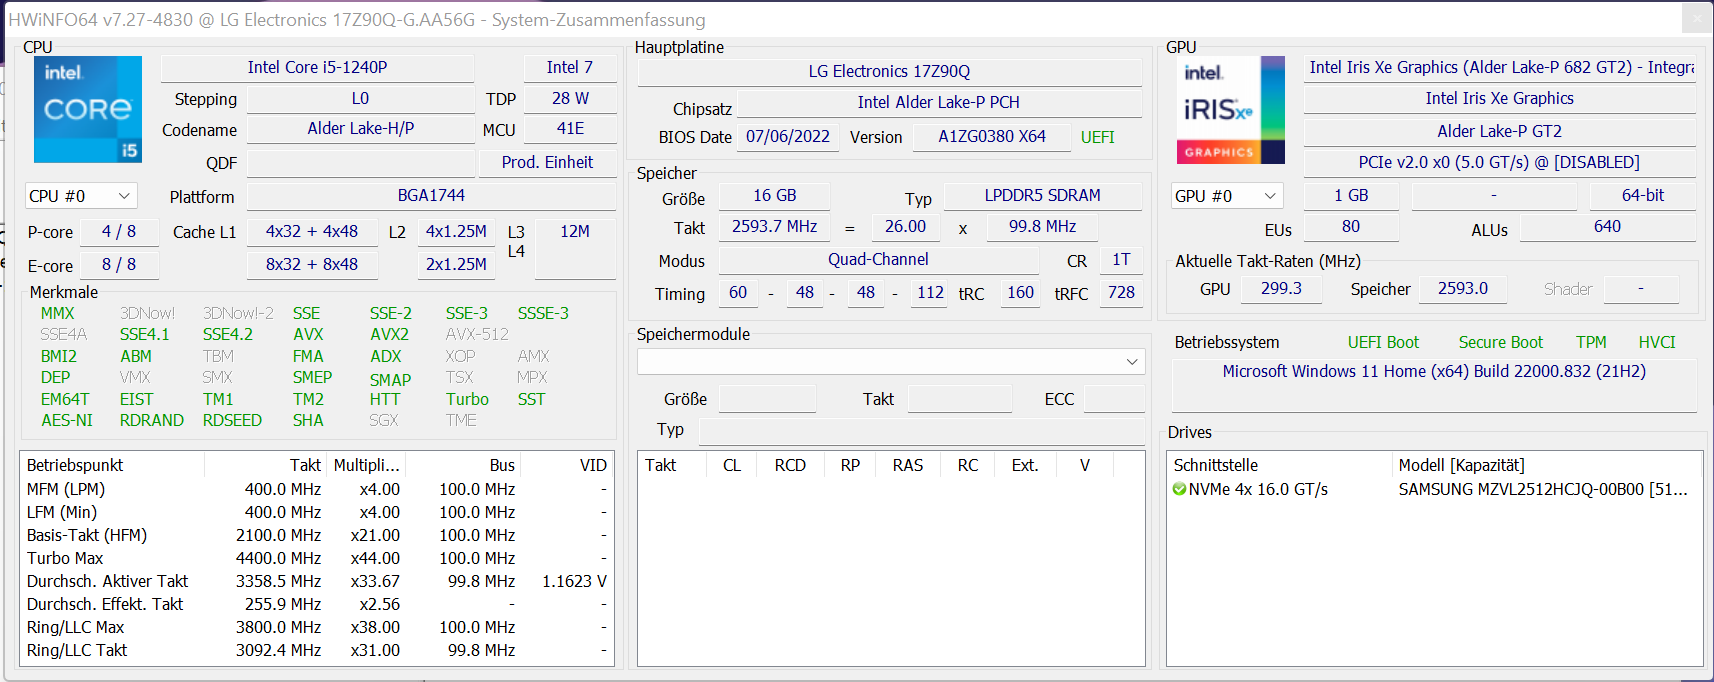The width and height of the screenshot is (1714, 682).
Task: Click the AVX-512 feature label
Action: [x=477, y=334]
